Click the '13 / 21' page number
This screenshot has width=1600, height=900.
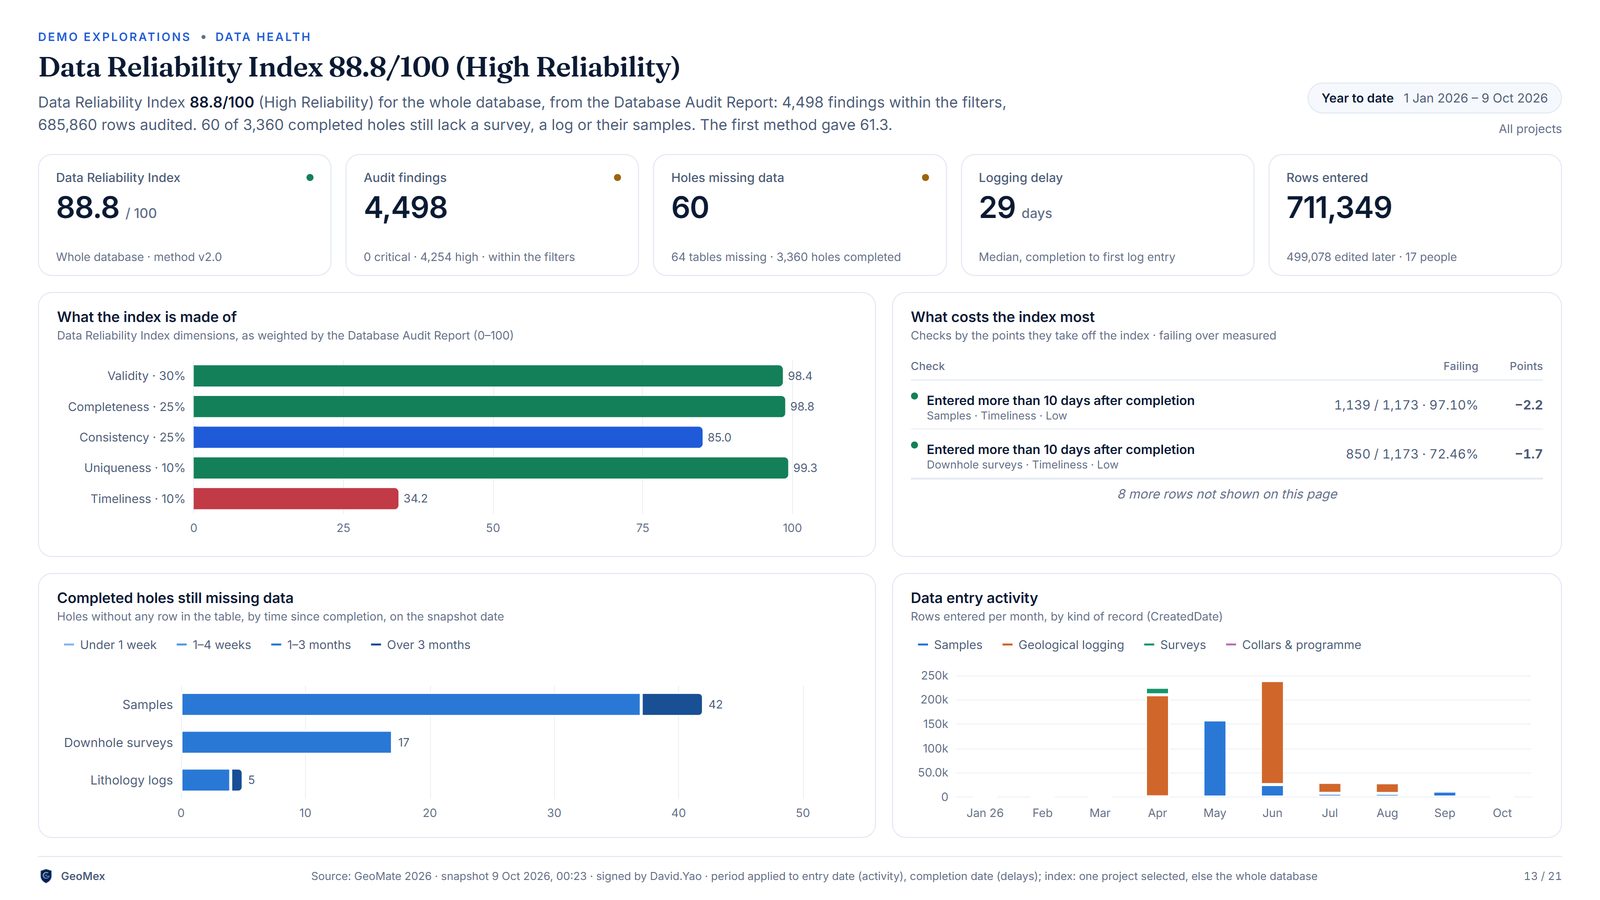click(x=1542, y=876)
